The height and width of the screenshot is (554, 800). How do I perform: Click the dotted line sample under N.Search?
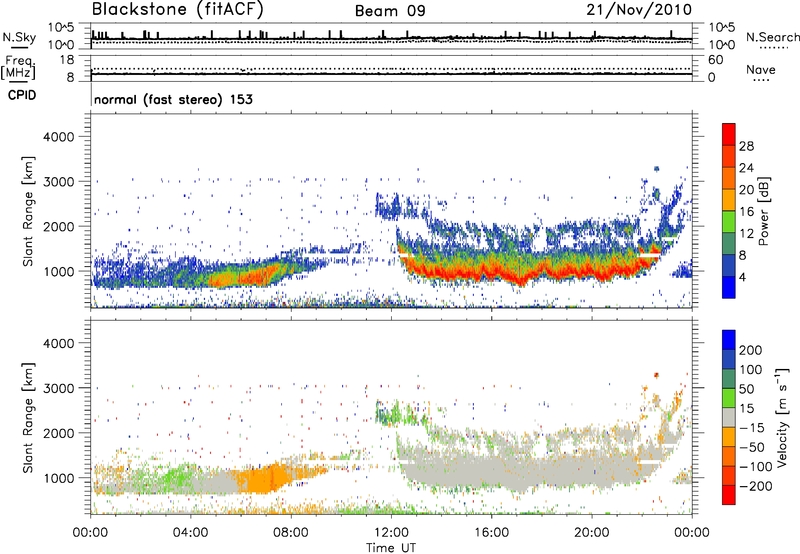coord(773,48)
